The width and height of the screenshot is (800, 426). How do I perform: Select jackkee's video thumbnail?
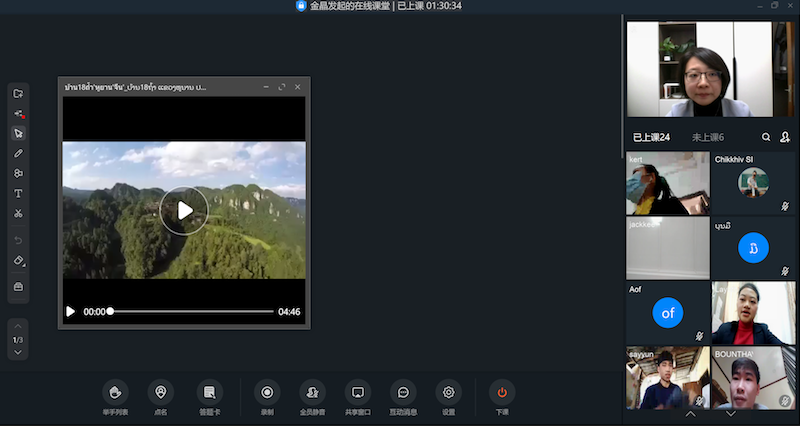668,248
